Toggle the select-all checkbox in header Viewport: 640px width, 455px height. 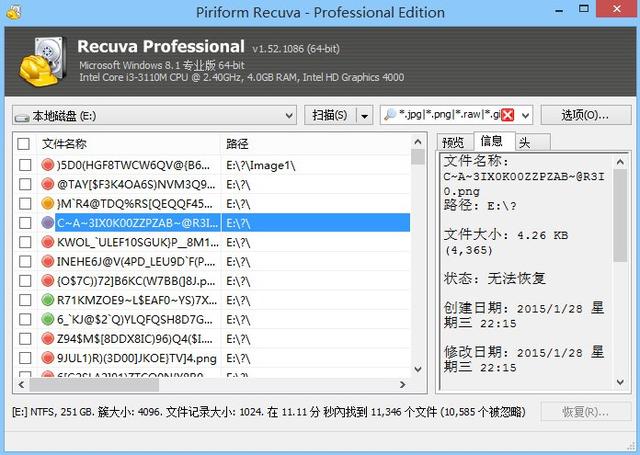[23, 144]
